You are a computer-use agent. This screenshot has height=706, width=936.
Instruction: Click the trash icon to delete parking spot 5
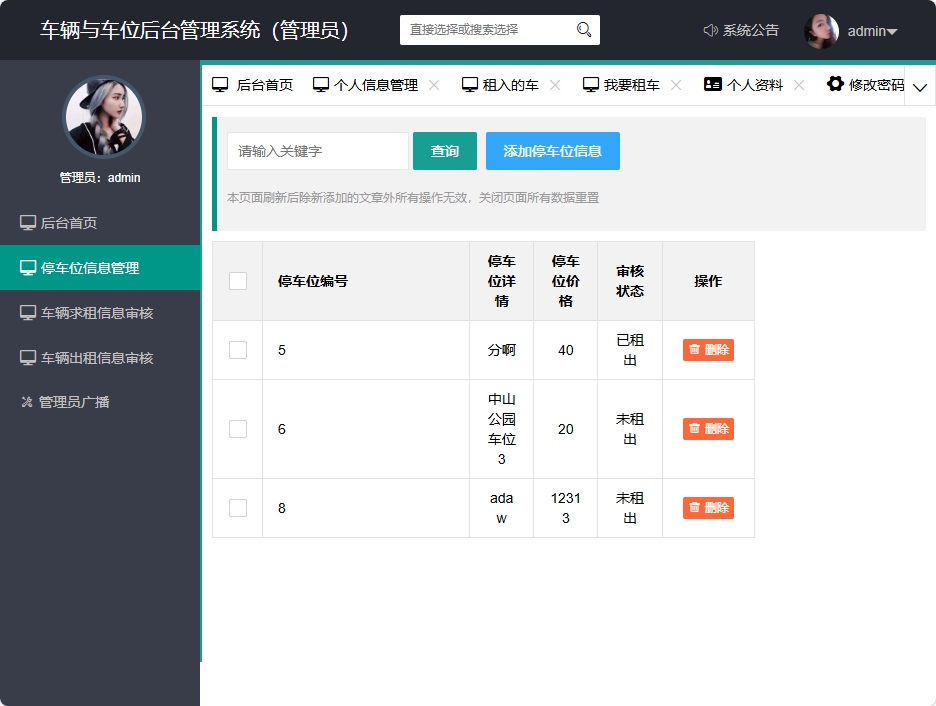click(x=695, y=349)
